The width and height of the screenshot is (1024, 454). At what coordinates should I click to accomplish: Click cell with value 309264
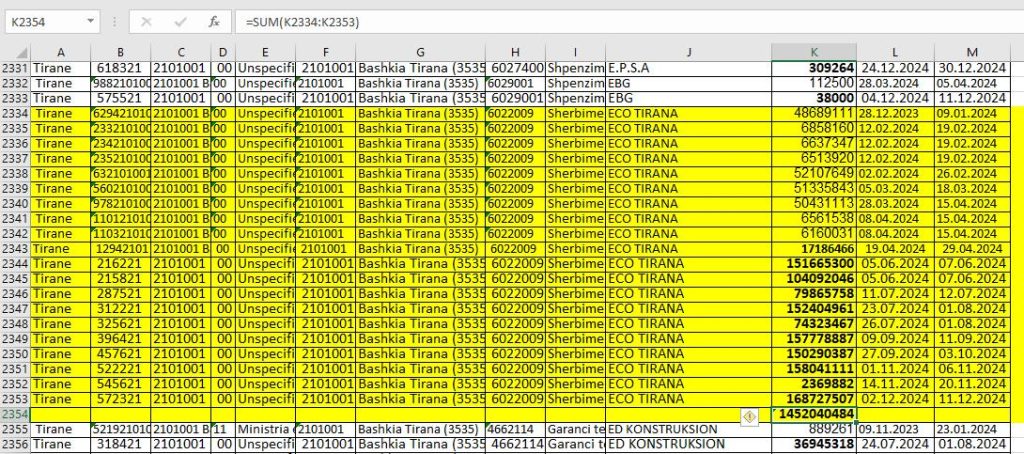point(814,68)
